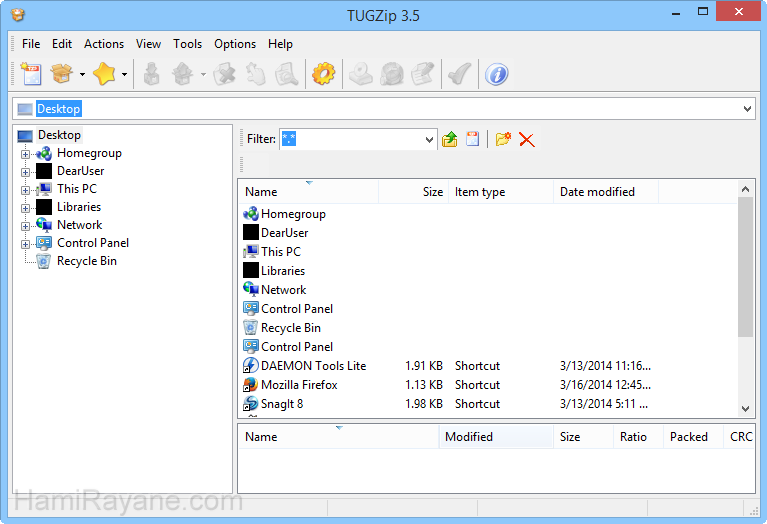The height and width of the screenshot is (524, 767).
Task: Click the archive pane Size column header
Action: [x=583, y=436]
